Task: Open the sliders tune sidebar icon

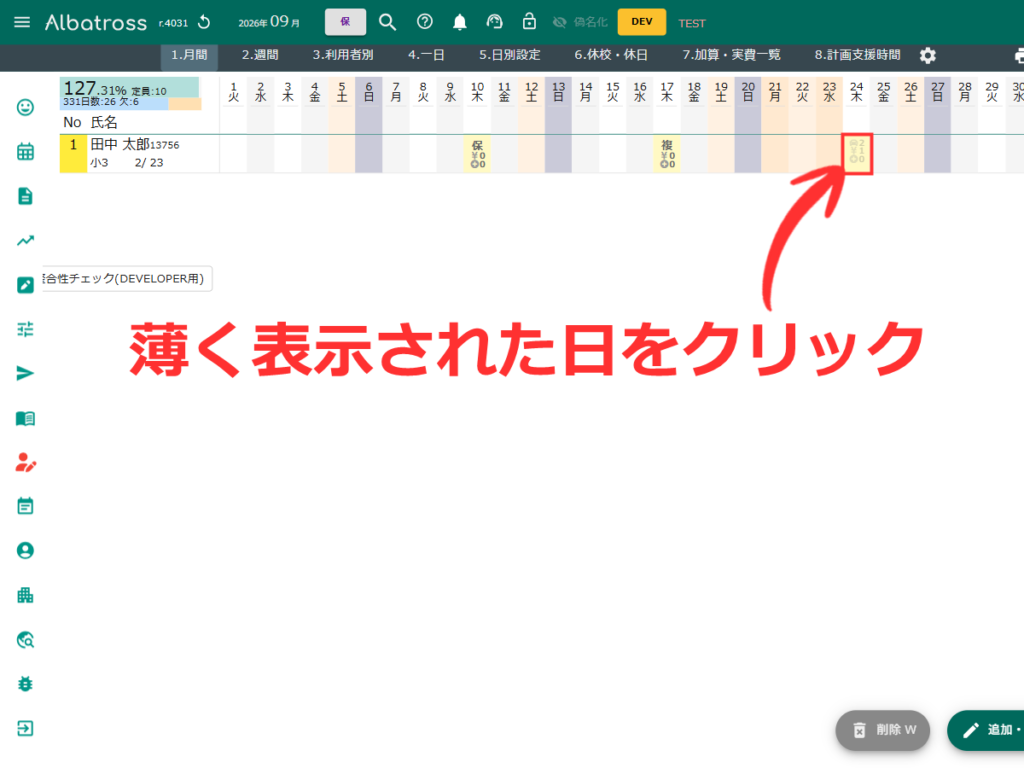Action: click(x=25, y=329)
